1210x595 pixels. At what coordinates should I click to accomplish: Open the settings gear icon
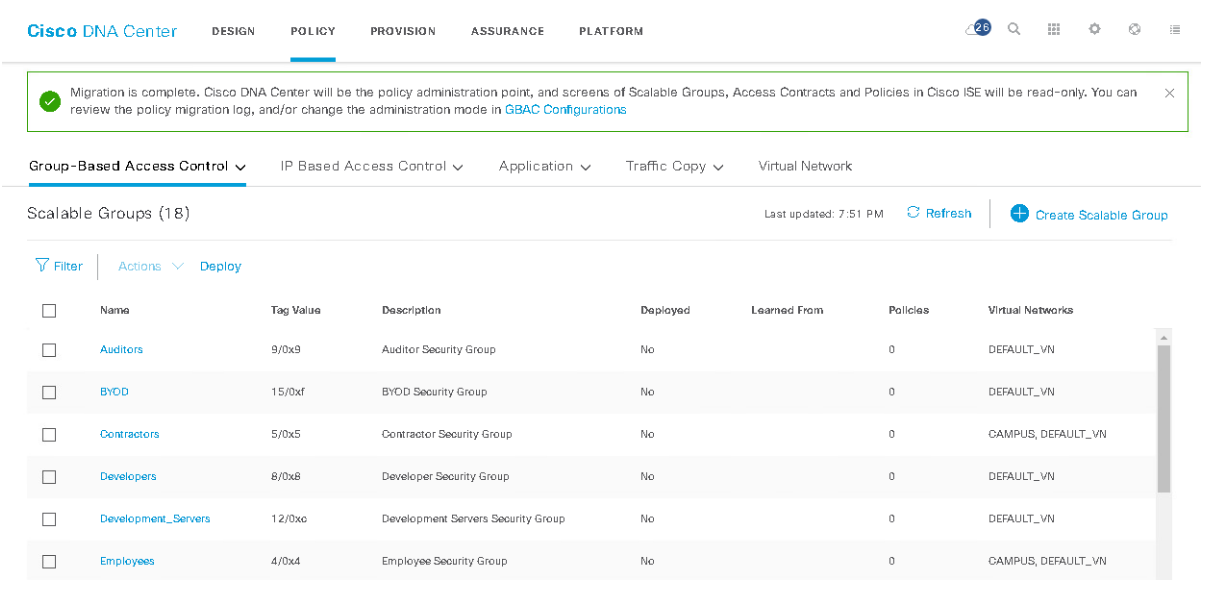pos(1095,29)
